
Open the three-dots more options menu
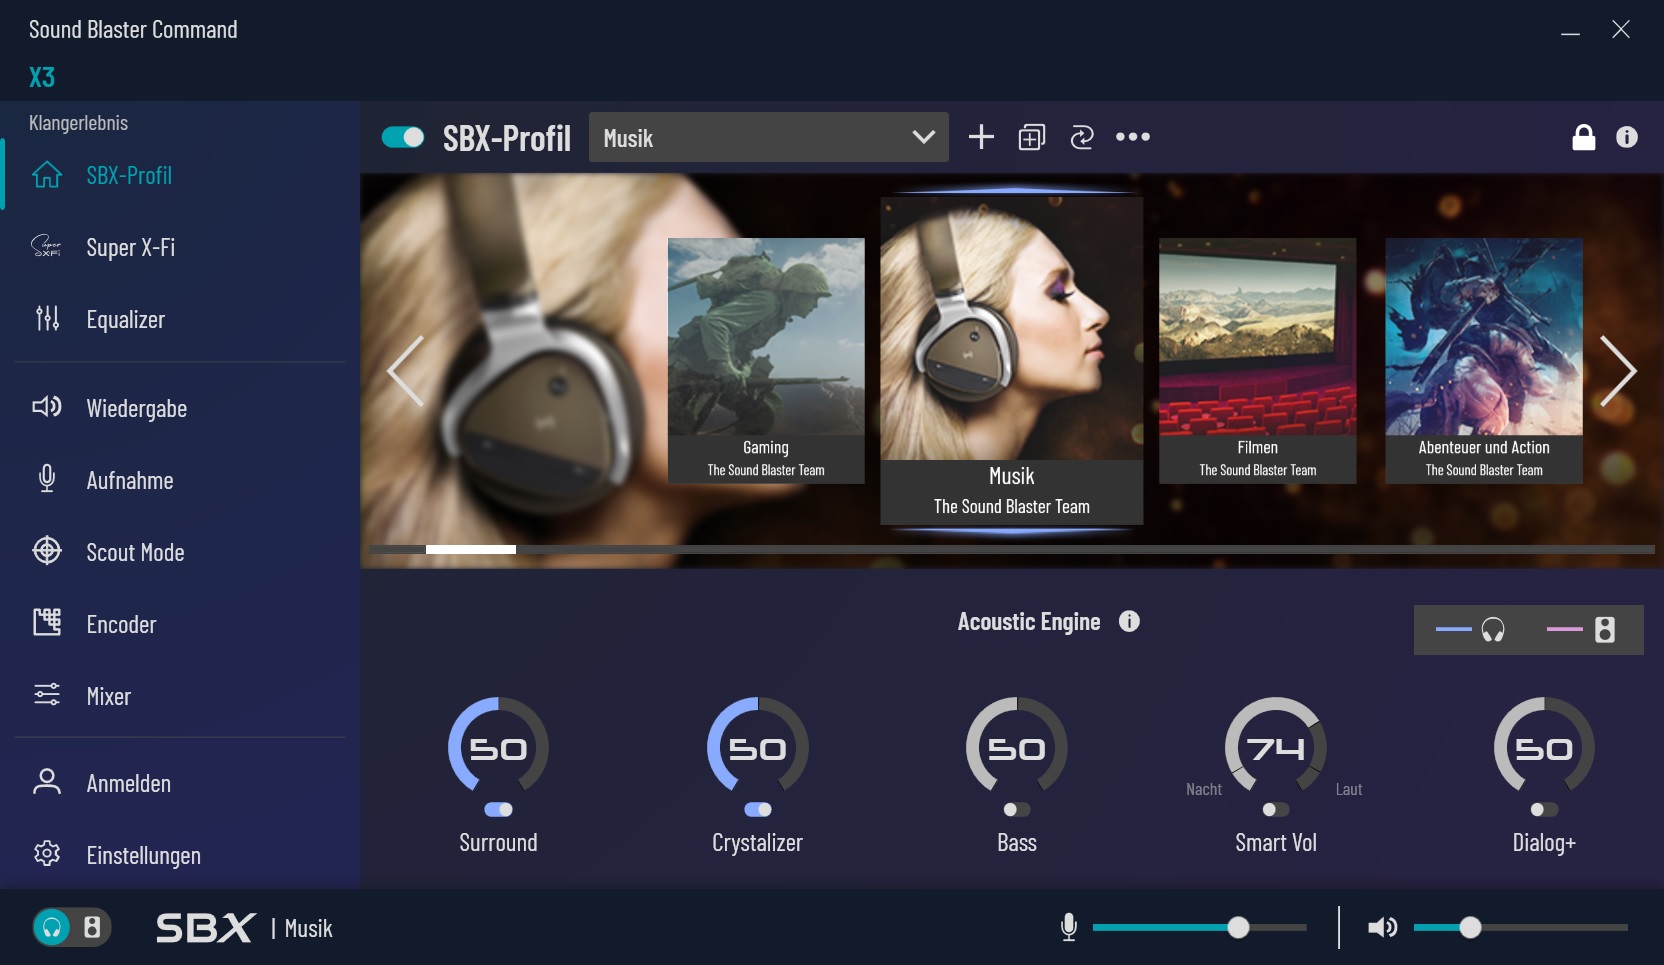[x=1133, y=137]
